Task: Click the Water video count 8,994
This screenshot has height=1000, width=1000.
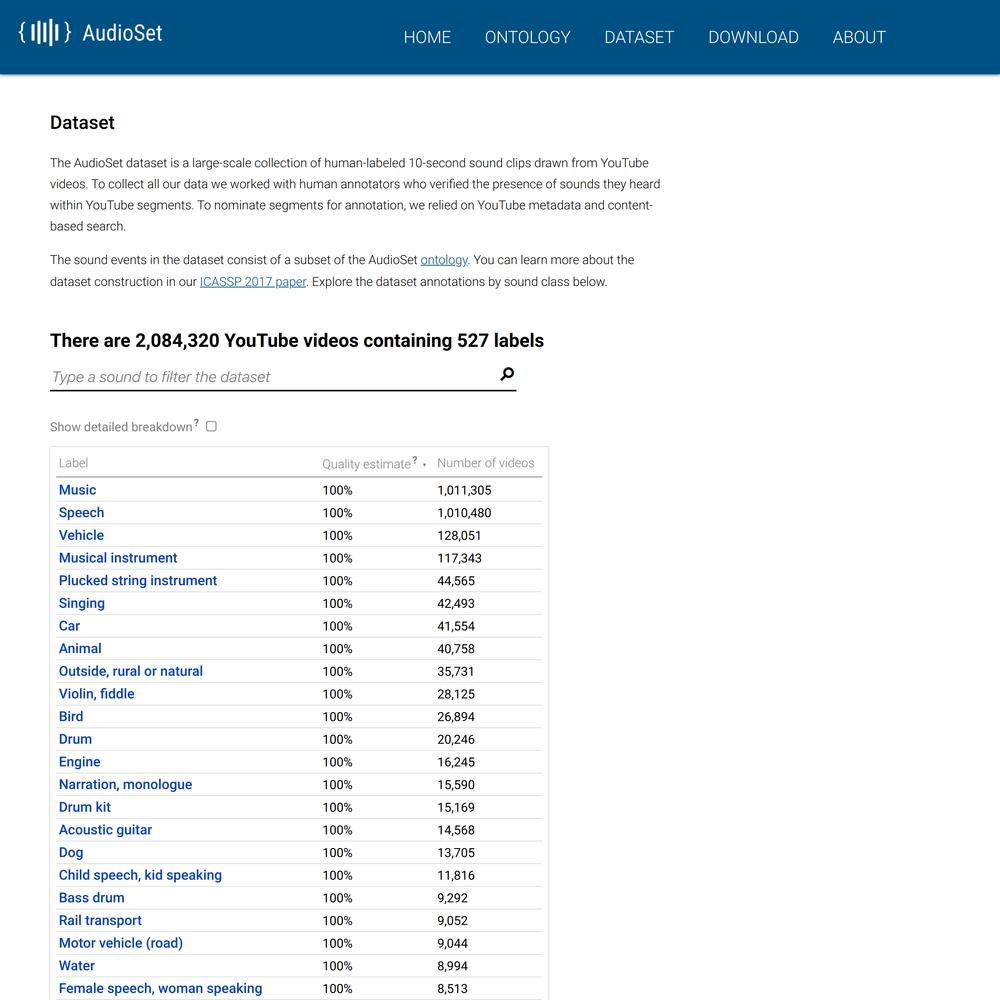Action: (x=452, y=966)
